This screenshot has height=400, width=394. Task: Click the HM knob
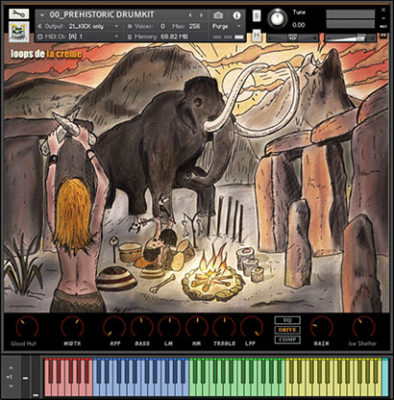tap(197, 328)
